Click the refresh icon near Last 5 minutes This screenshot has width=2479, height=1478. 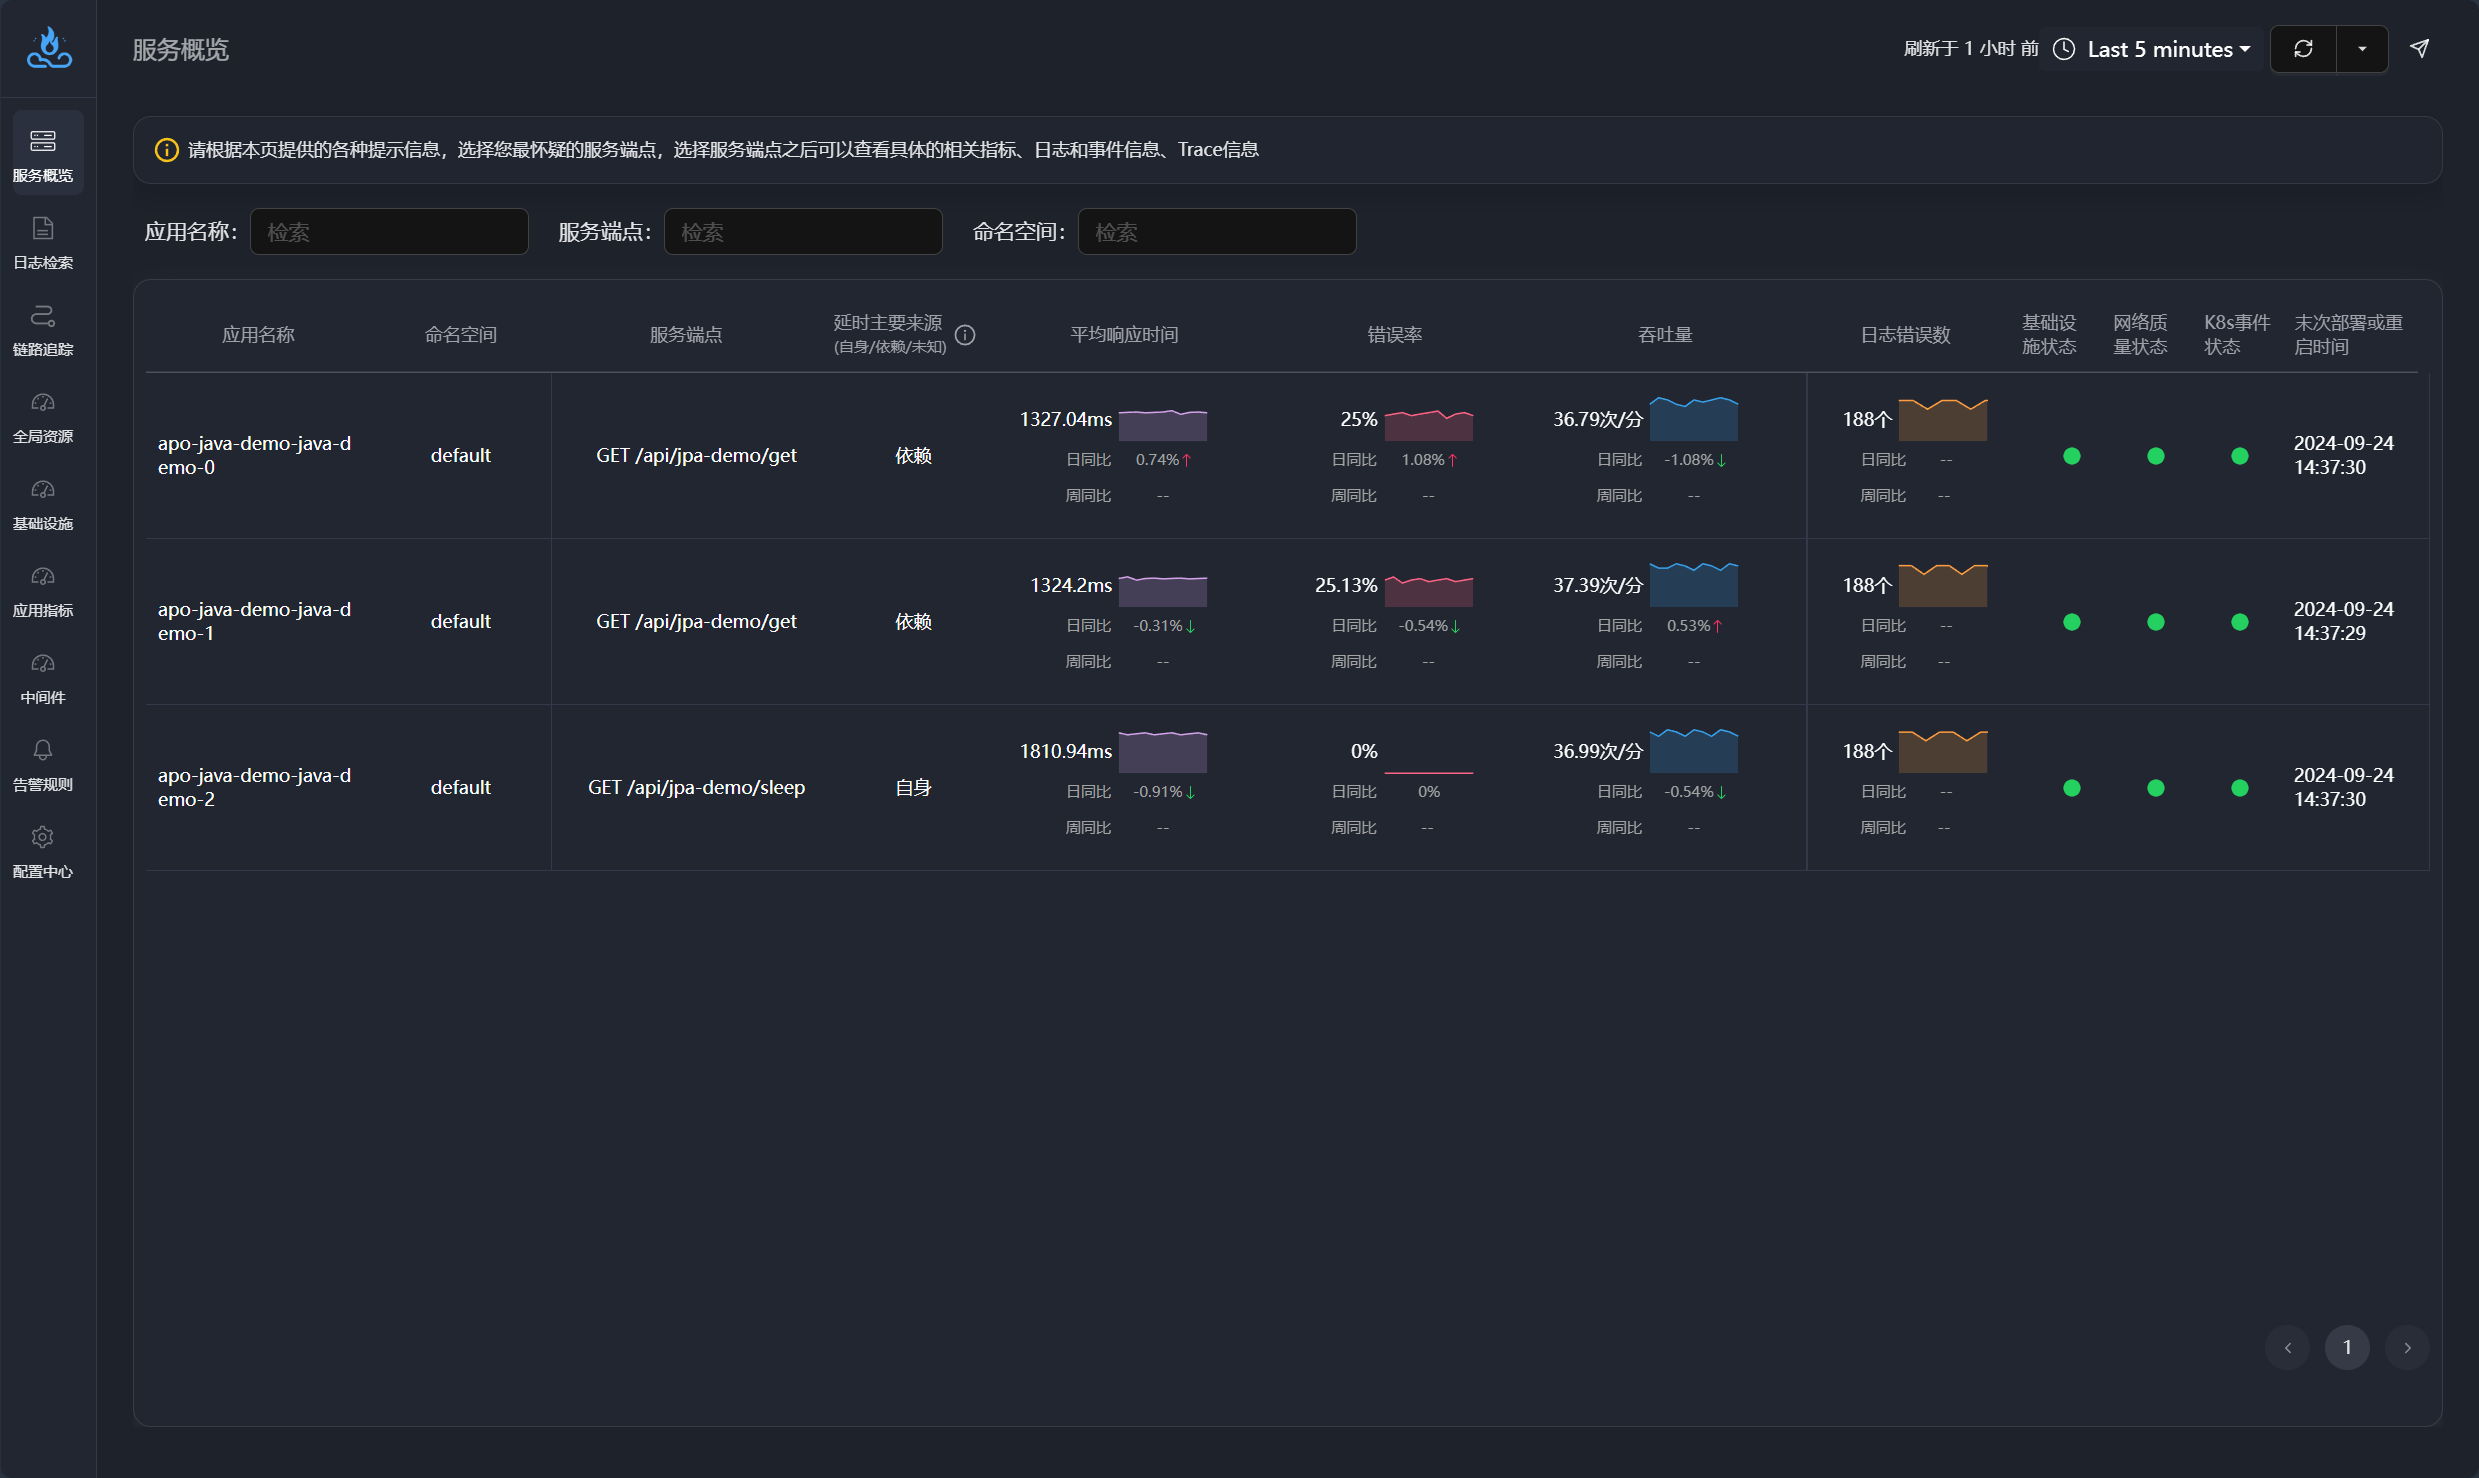point(2302,48)
